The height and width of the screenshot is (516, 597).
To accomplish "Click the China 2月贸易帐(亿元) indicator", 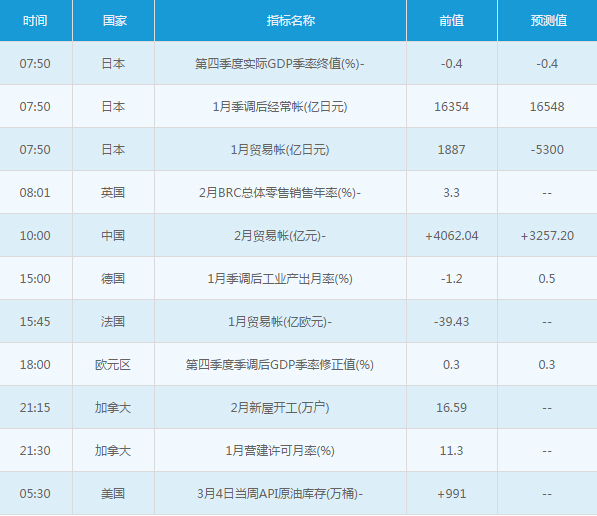I will click(x=280, y=236).
